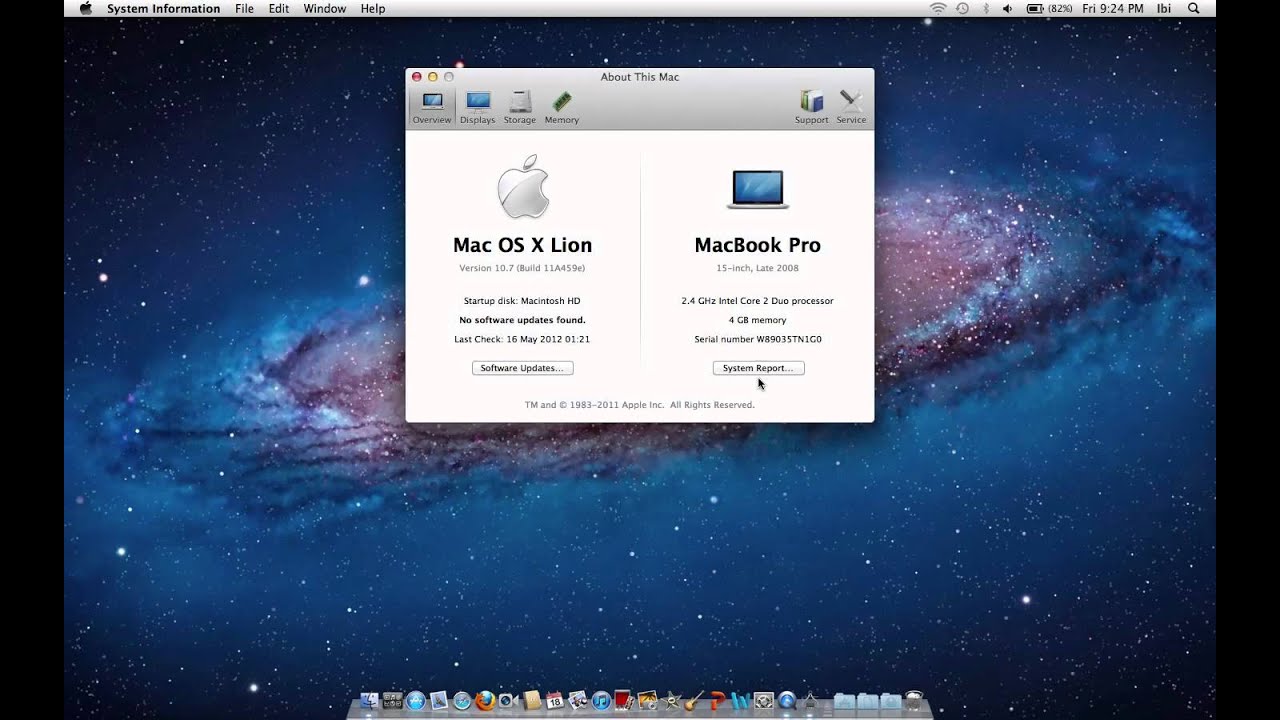The width and height of the screenshot is (1280, 720).
Task: Click the Wi-Fi status icon
Action: (x=937, y=8)
